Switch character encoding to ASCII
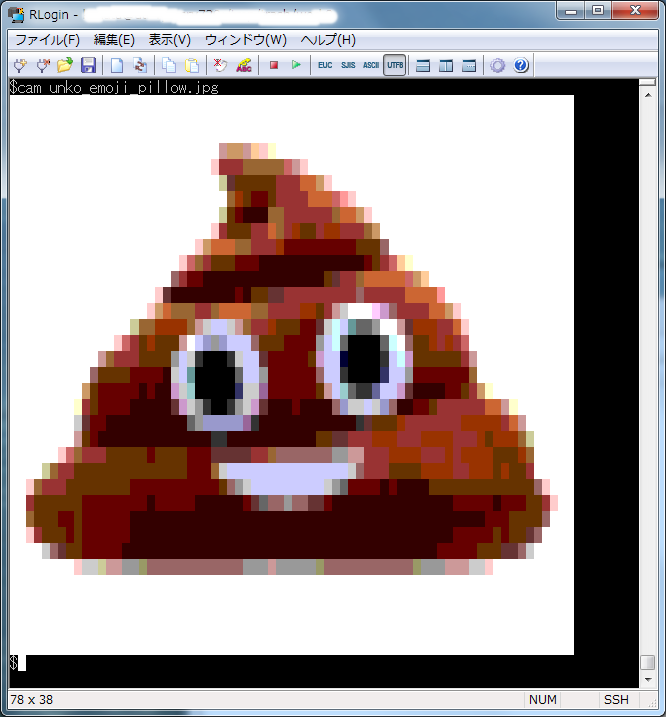 [371, 65]
